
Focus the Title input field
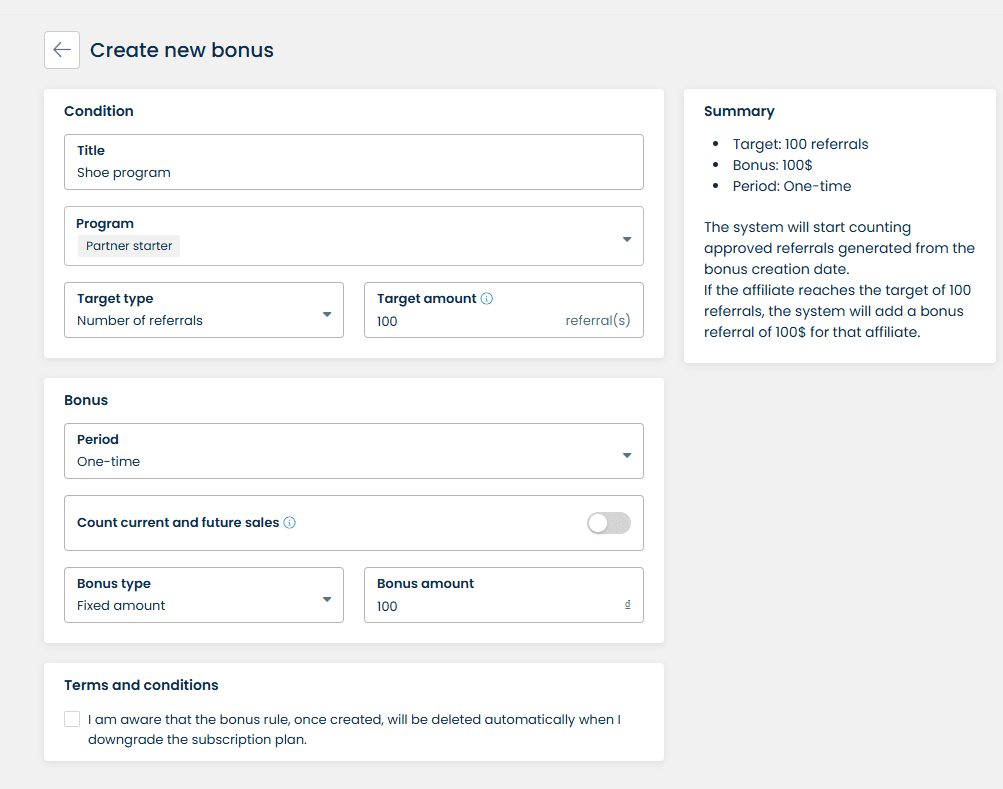tap(354, 173)
